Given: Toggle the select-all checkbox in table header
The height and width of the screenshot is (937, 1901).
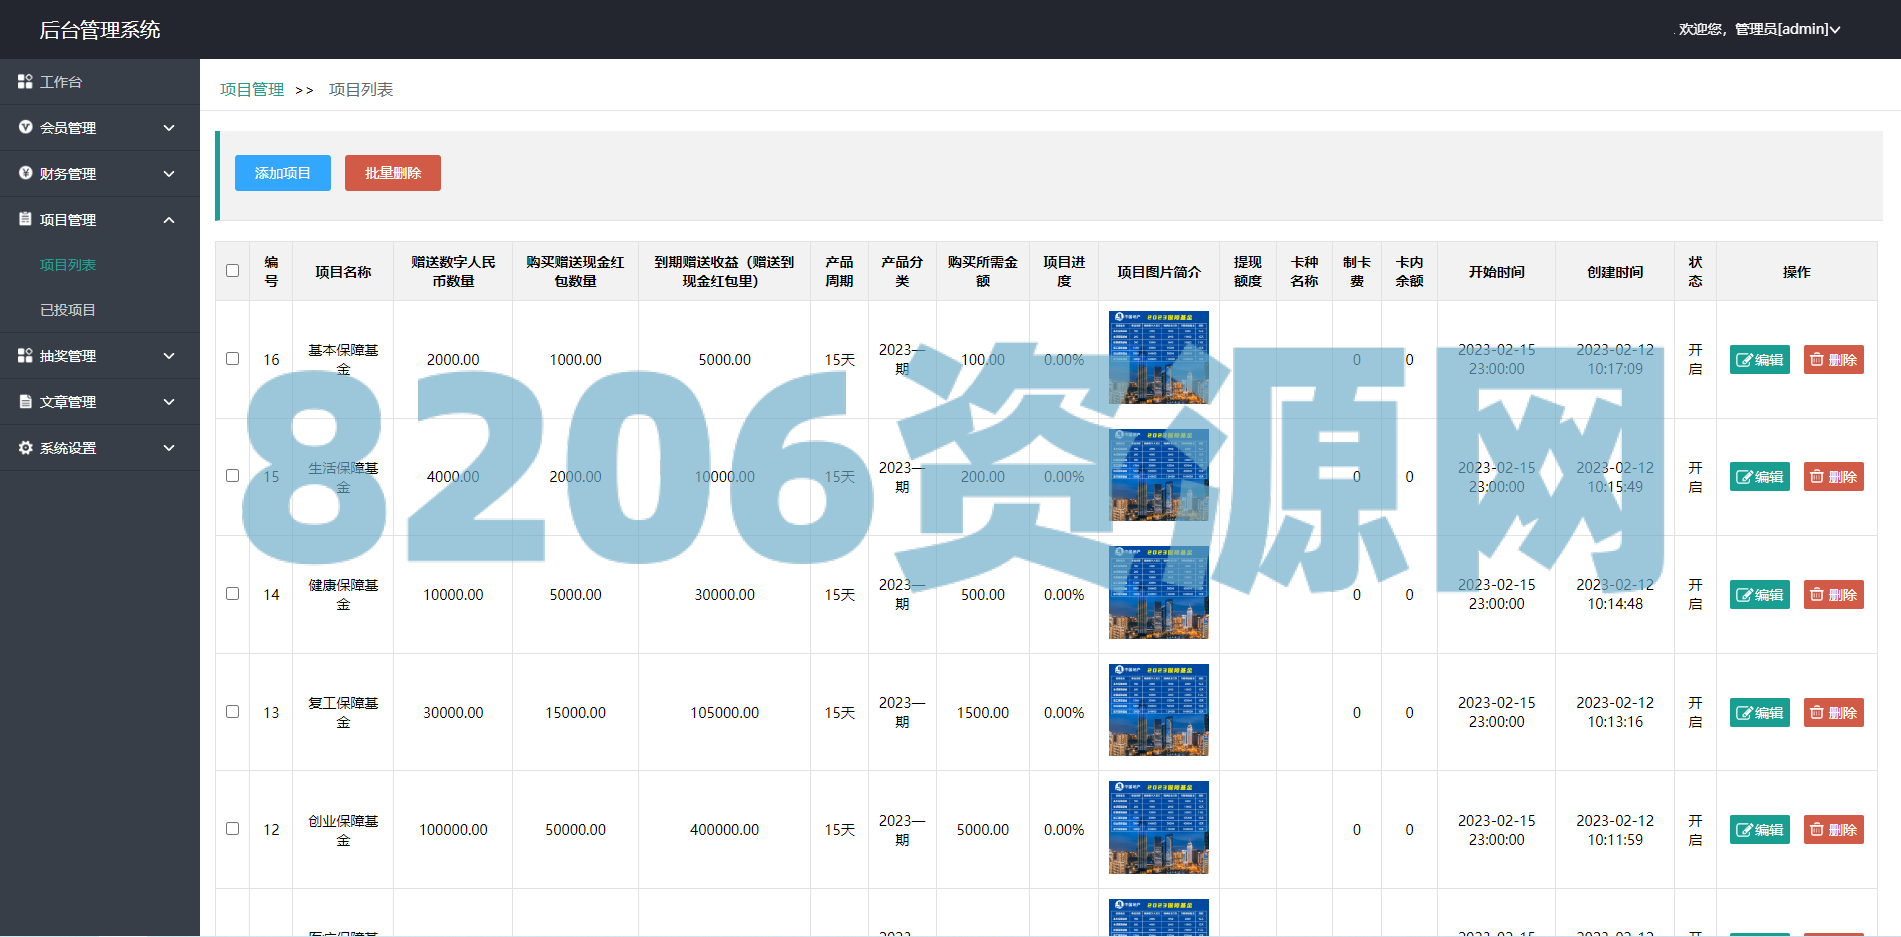Looking at the screenshot, I should (233, 271).
